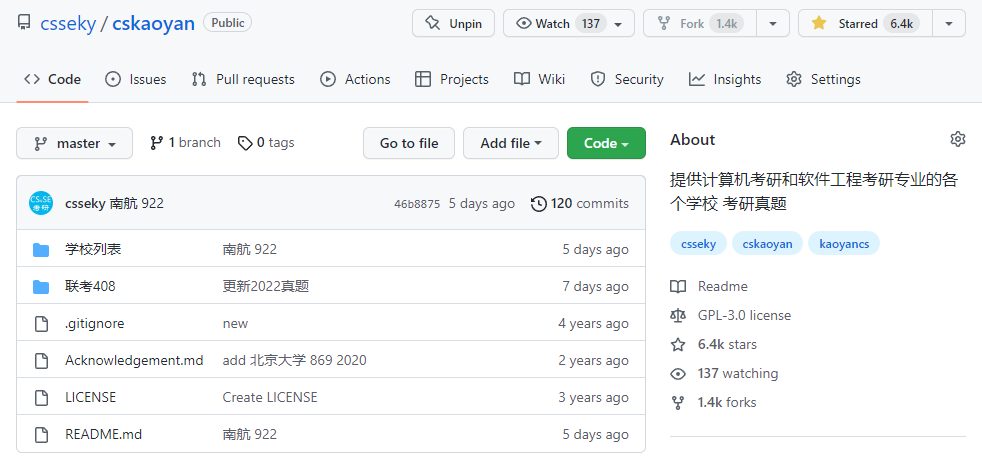982x458 pixels.
Task: Open commit message Create LICENSE
Action: [x=270, y=398]
